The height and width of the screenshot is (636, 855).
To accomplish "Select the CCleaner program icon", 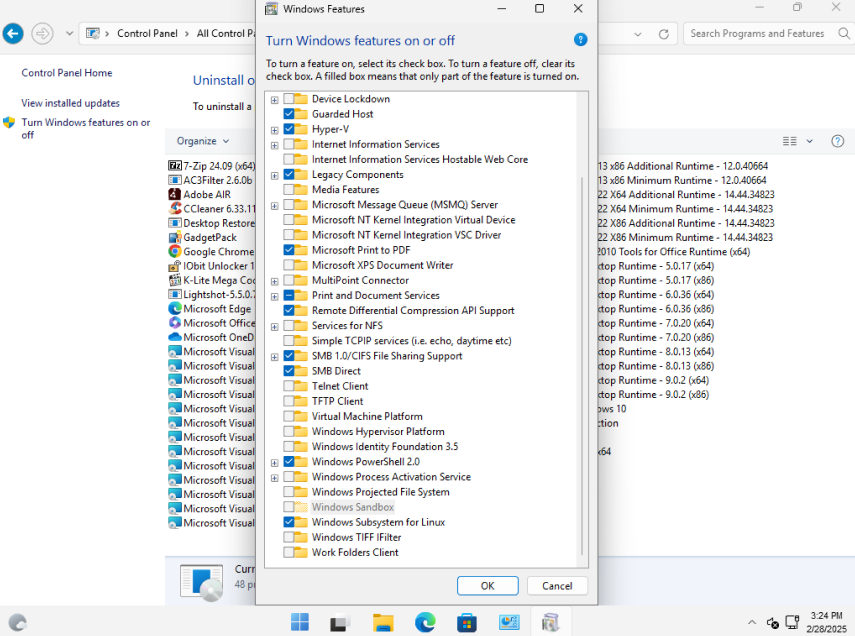I will tap(174, 208).
